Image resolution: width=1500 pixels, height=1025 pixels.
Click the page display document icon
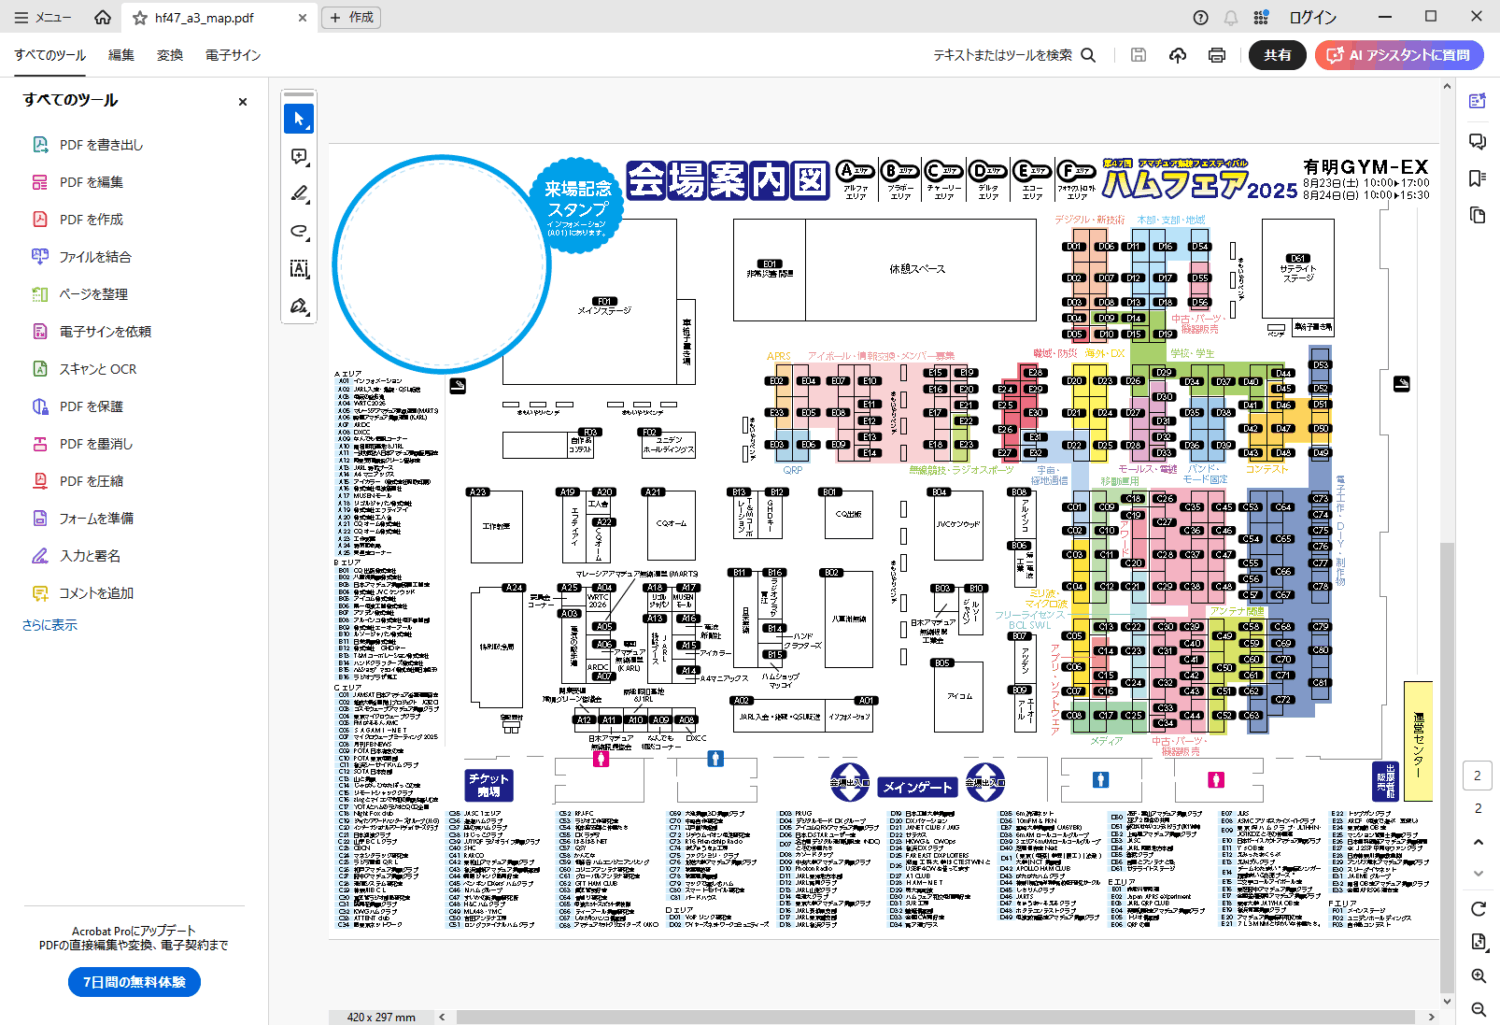pos(1478,942)
